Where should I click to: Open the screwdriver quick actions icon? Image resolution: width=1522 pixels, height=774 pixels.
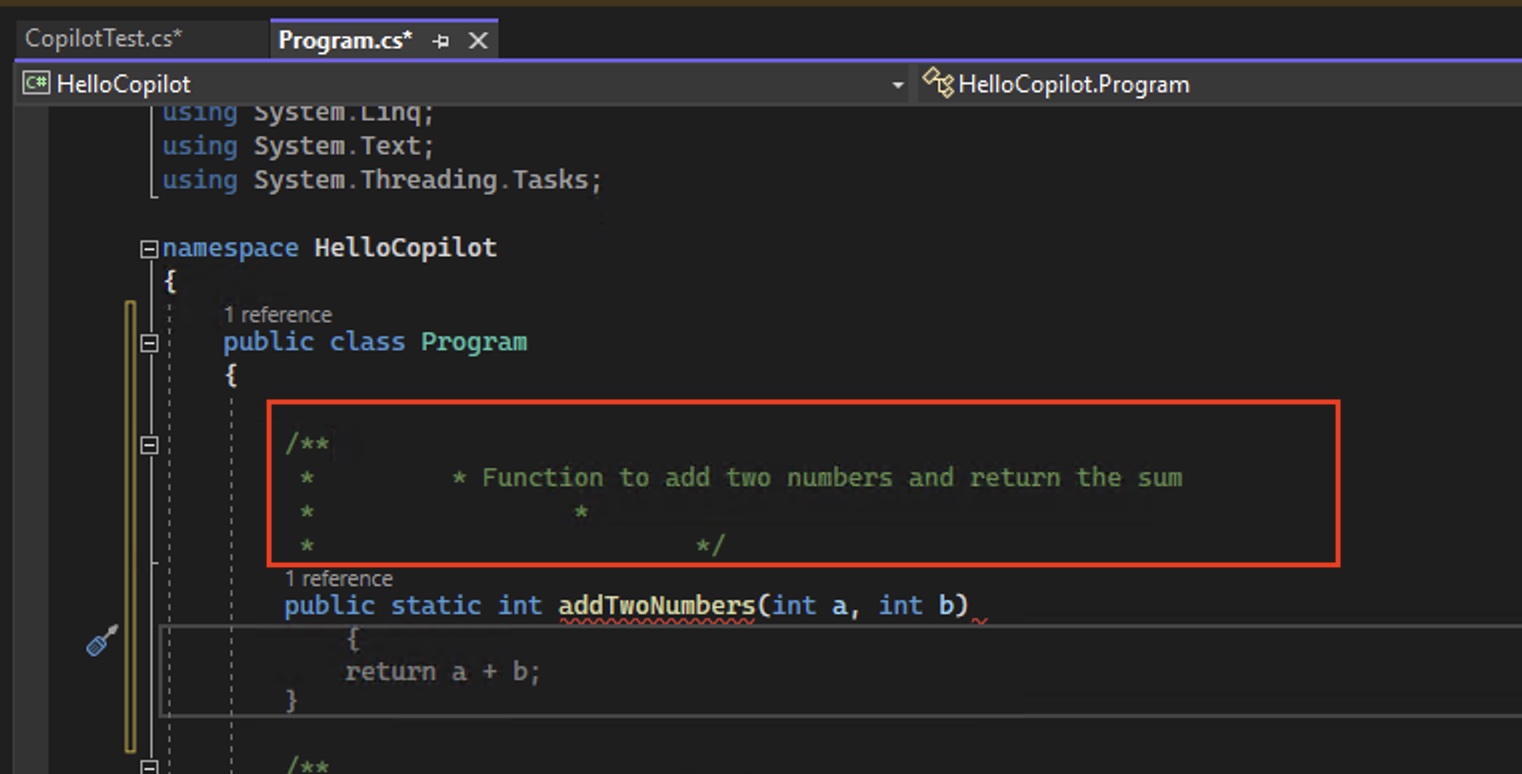[102, 640]
